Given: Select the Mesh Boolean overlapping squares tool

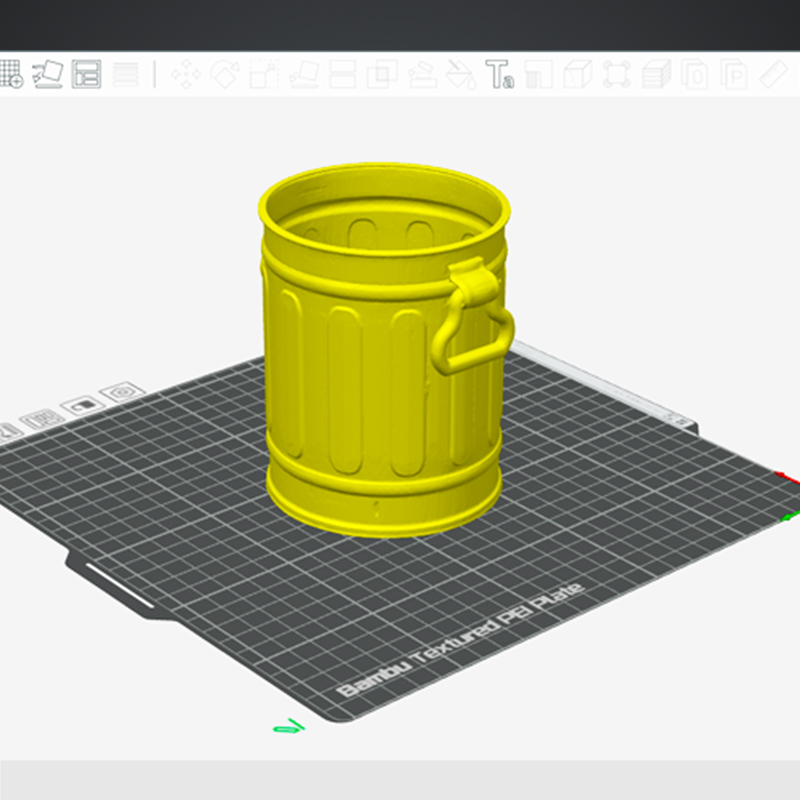Looking at the screenshot, I should [x=382, y=74].
